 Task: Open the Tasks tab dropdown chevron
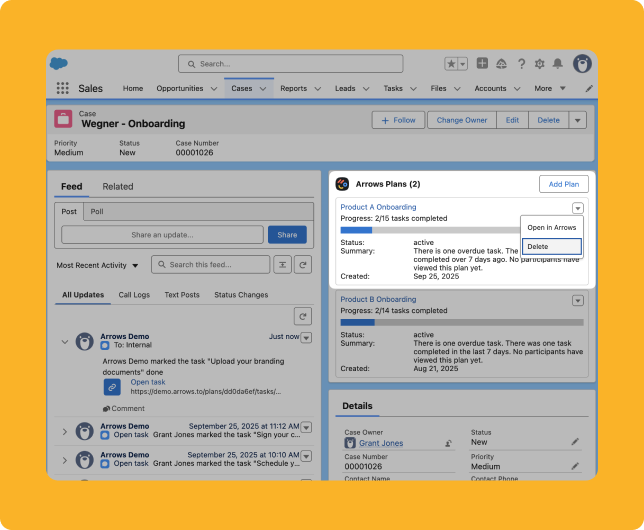[x=413, y=89]
